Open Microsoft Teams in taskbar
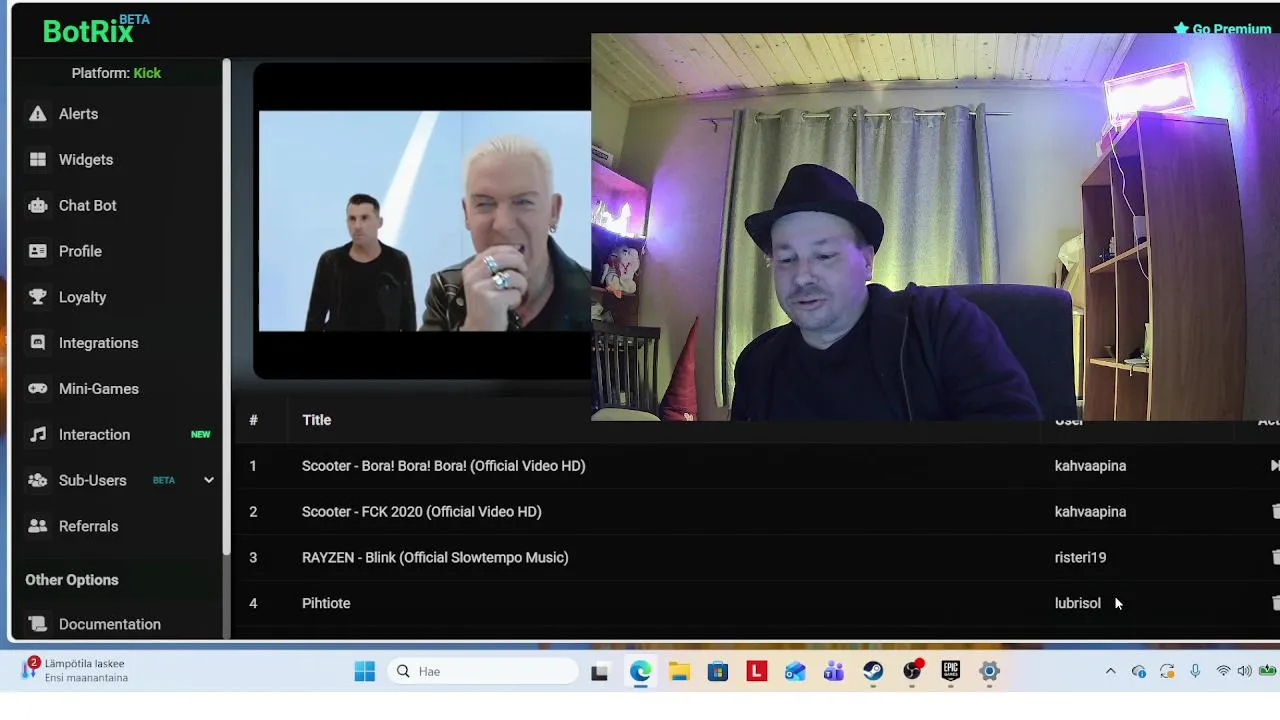Viewport: 1280px width, 720px height. pyautogui.click(x=834, y=671)
